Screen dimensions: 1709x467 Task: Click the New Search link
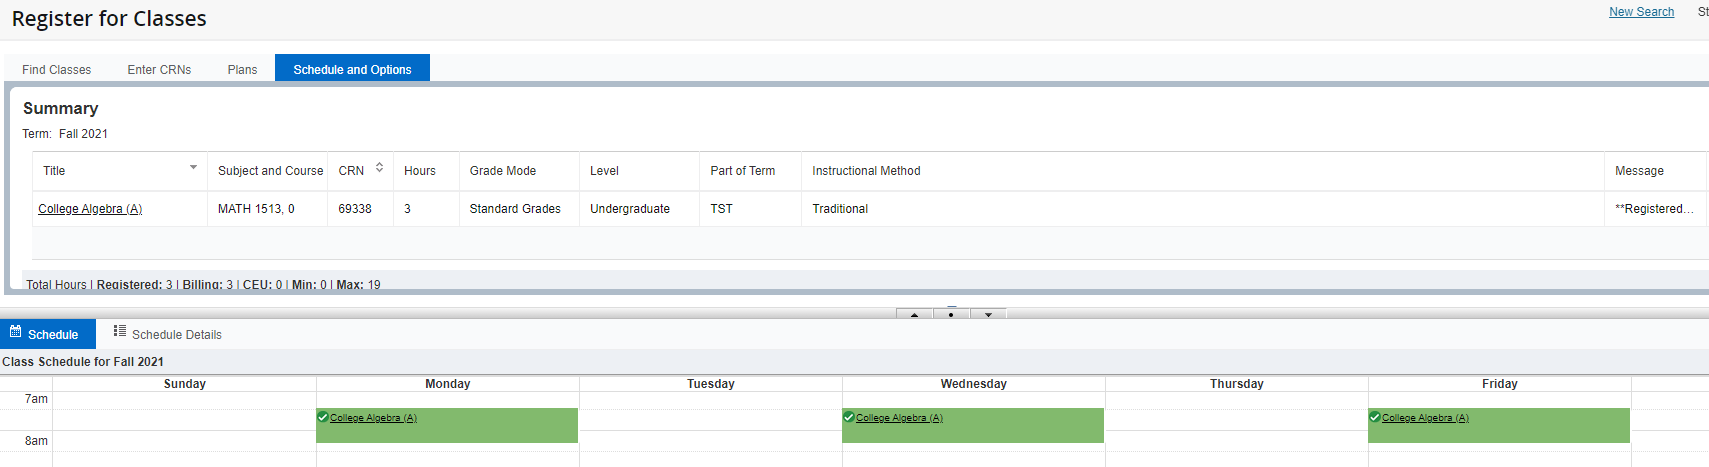pyautogui.click(x=1641, y=12)
